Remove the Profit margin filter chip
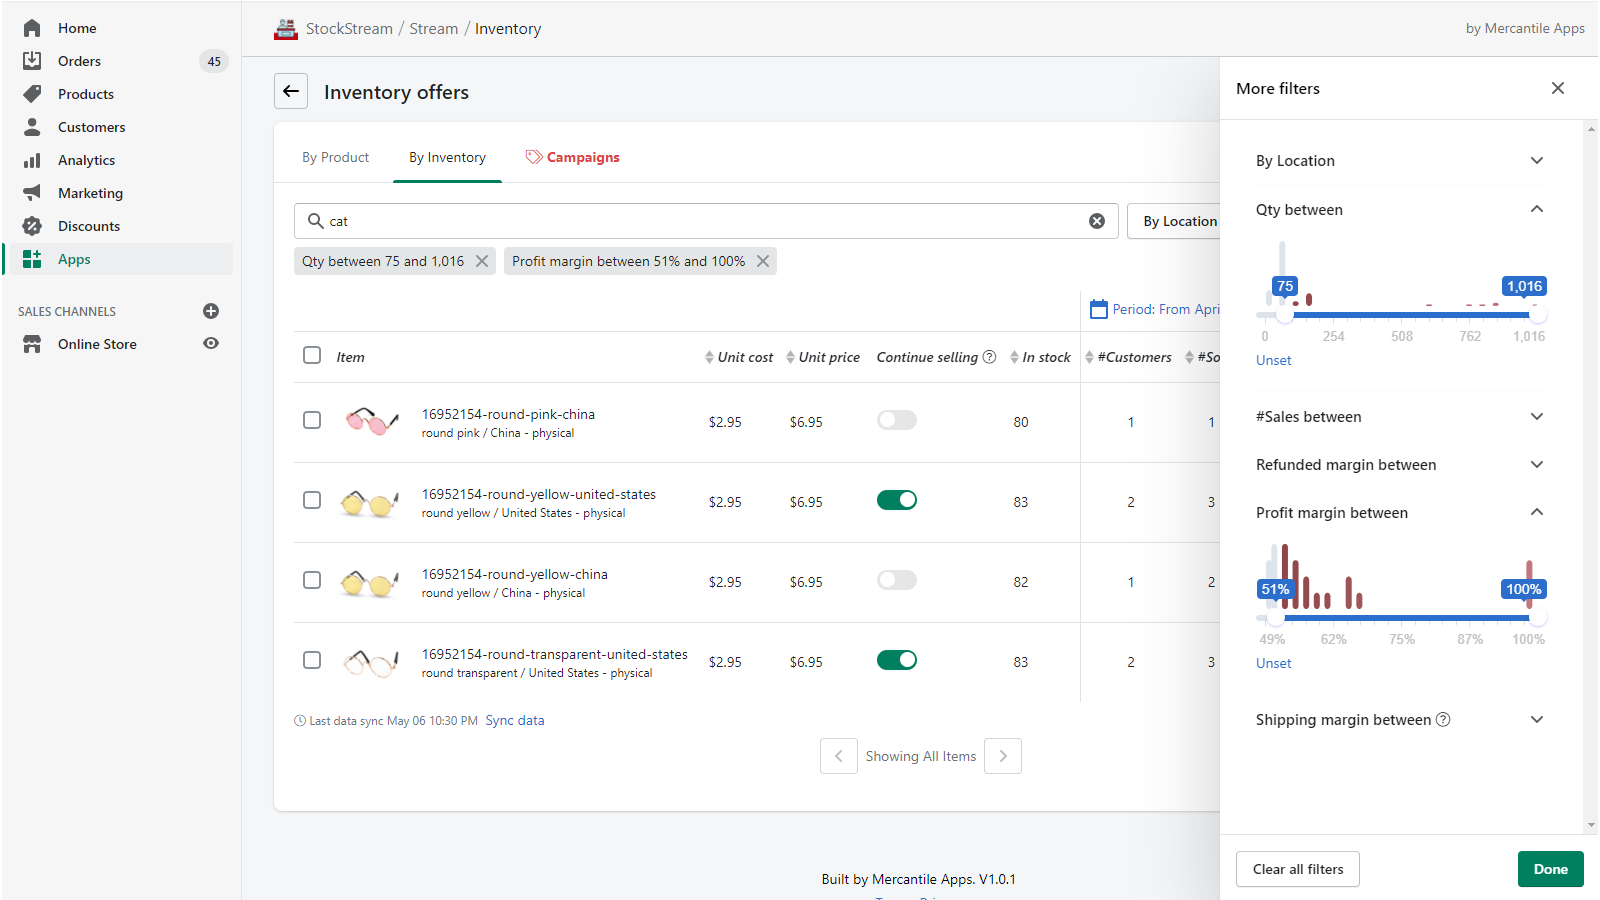This screenshot has width=1600, height=900. coord(763,261)
